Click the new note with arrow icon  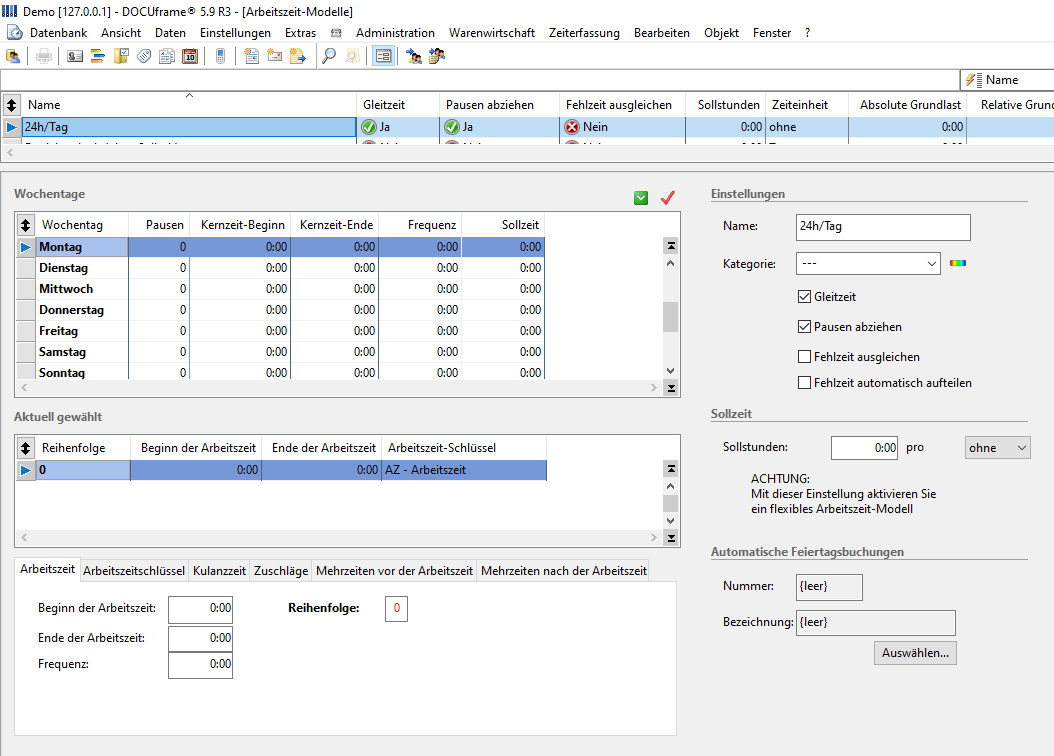(298, 56)
